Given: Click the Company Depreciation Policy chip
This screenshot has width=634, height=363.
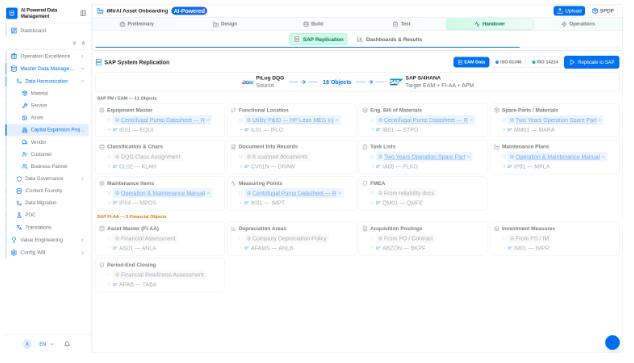Looking at the screenshot, I should 286,238.
